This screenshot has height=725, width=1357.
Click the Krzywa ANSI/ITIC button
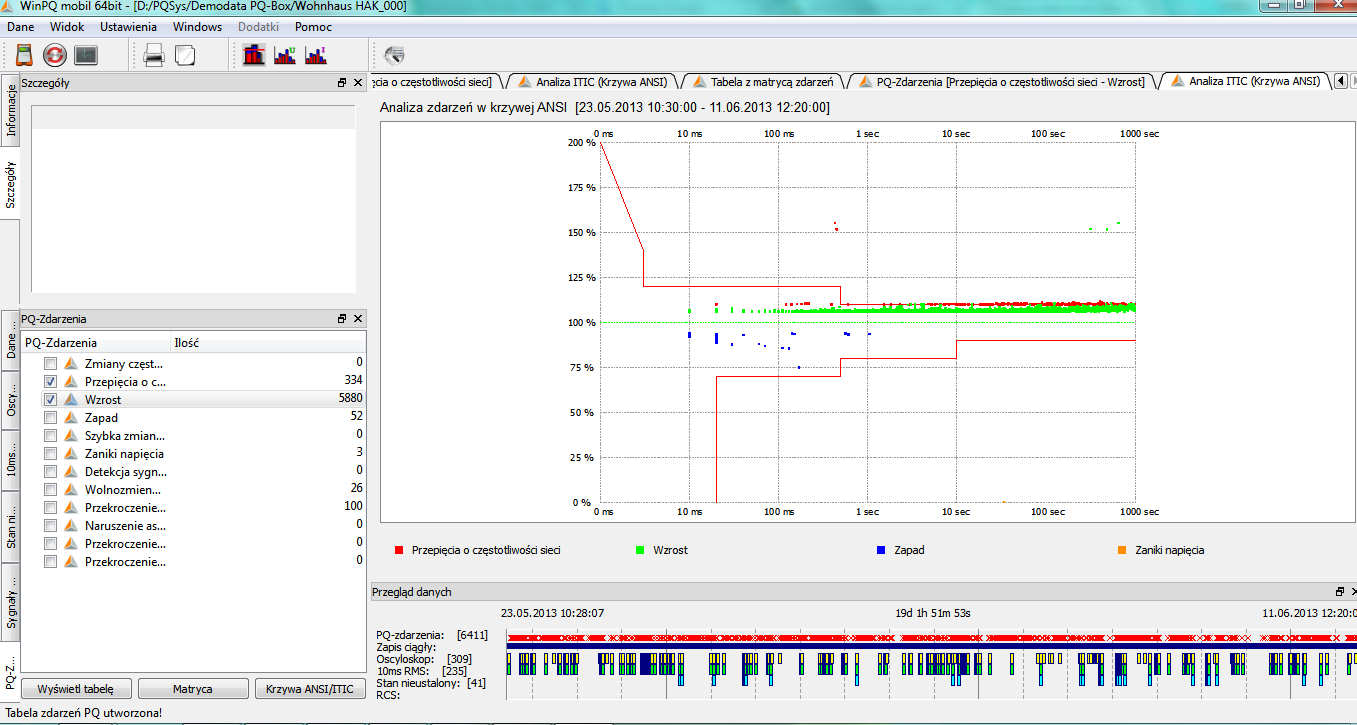point(311,689)
